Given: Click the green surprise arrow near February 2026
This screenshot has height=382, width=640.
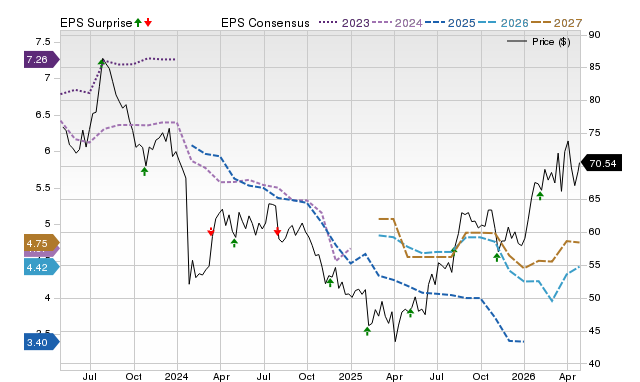Looking at the screenshot, I should point(540,196).
